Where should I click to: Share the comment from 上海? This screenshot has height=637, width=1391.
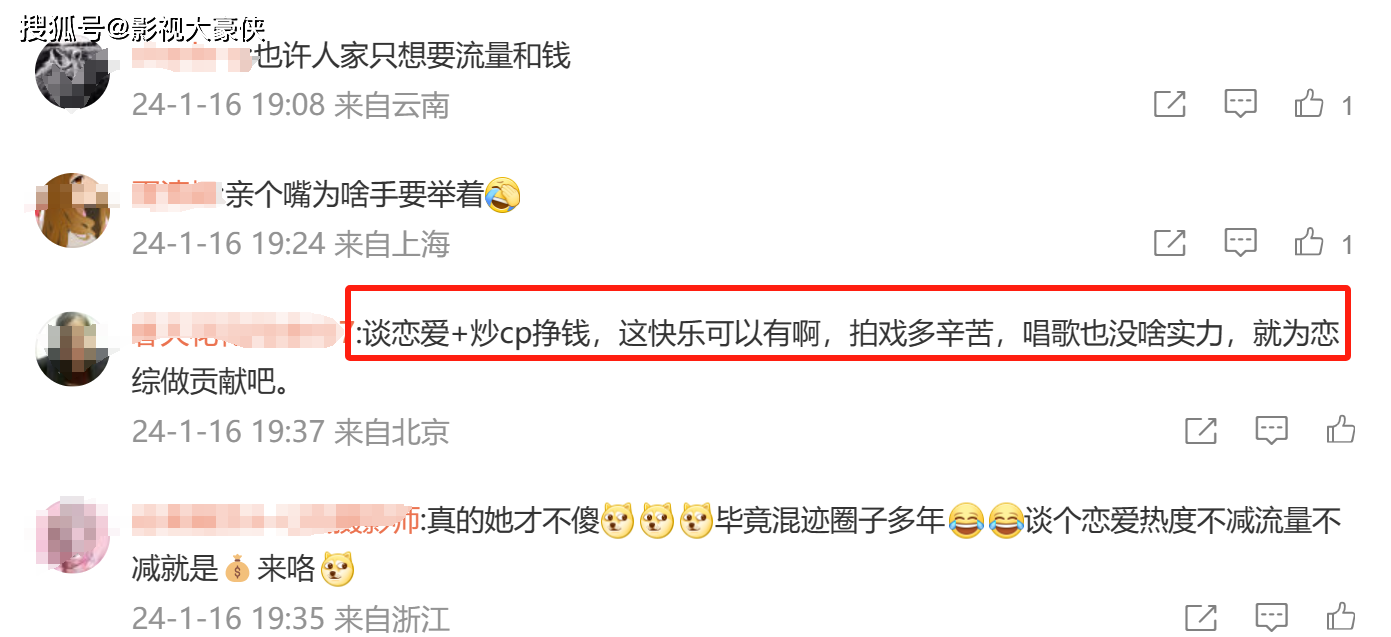pyautogui.click(x=1170, y=242)
